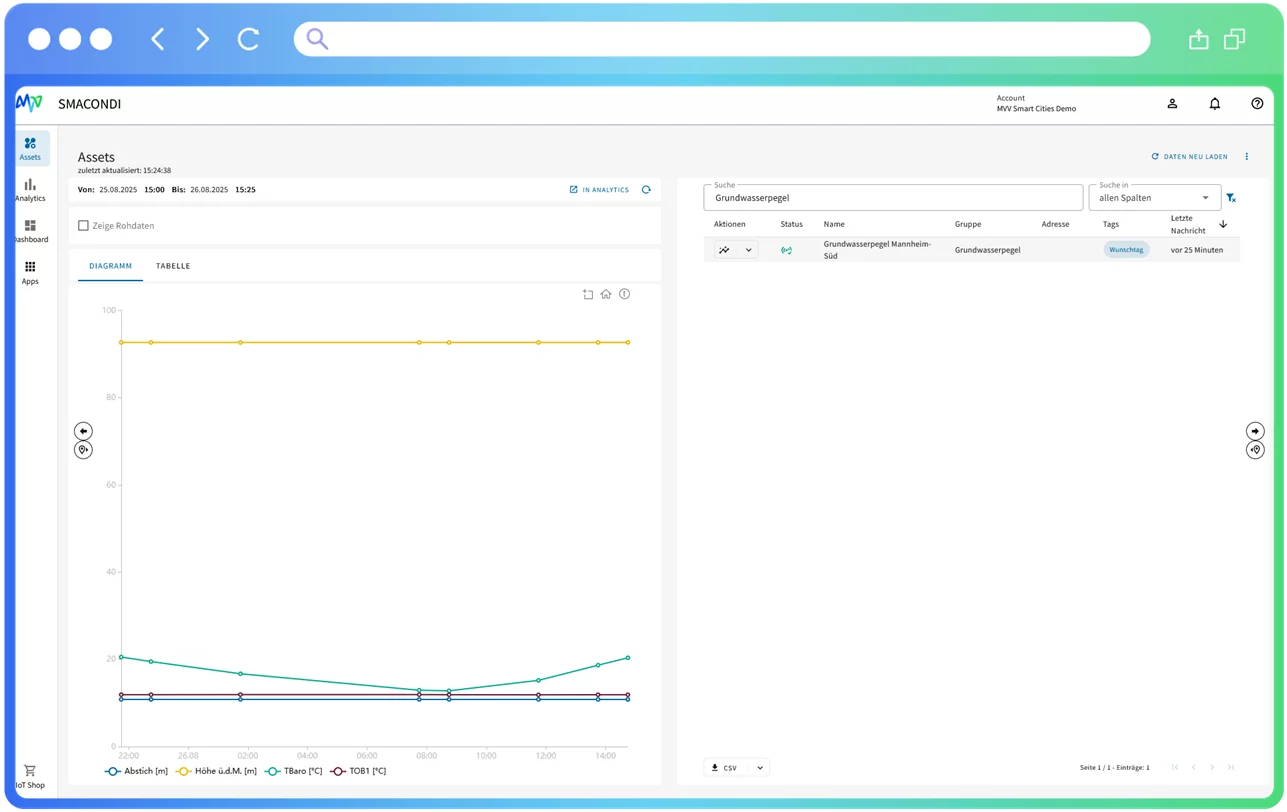Click the Wunschtag tag chip
This screenshot has width=1287, height=812.
(x=1126, y=250)
